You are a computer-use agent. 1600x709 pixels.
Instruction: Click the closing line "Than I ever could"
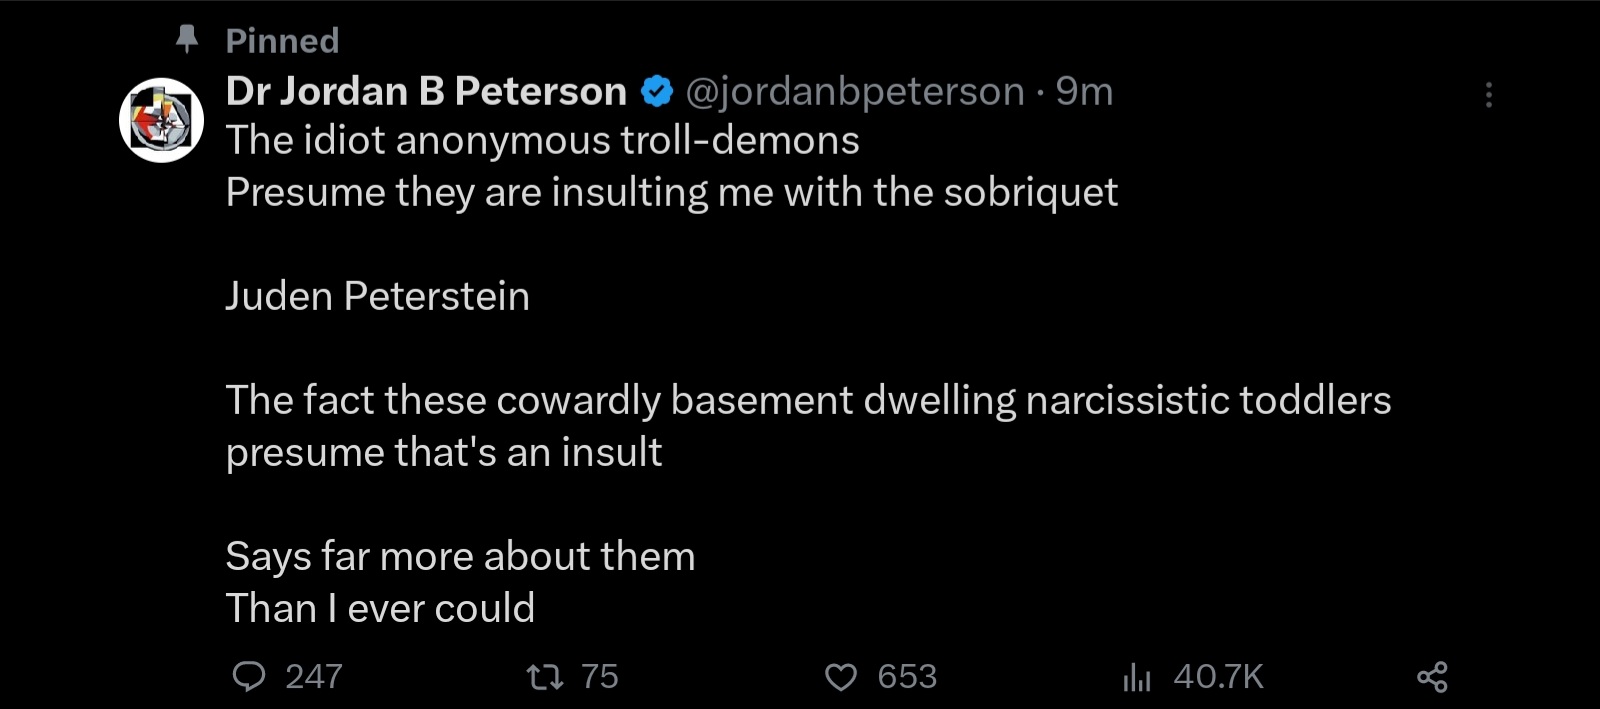[x=380, y=608]
